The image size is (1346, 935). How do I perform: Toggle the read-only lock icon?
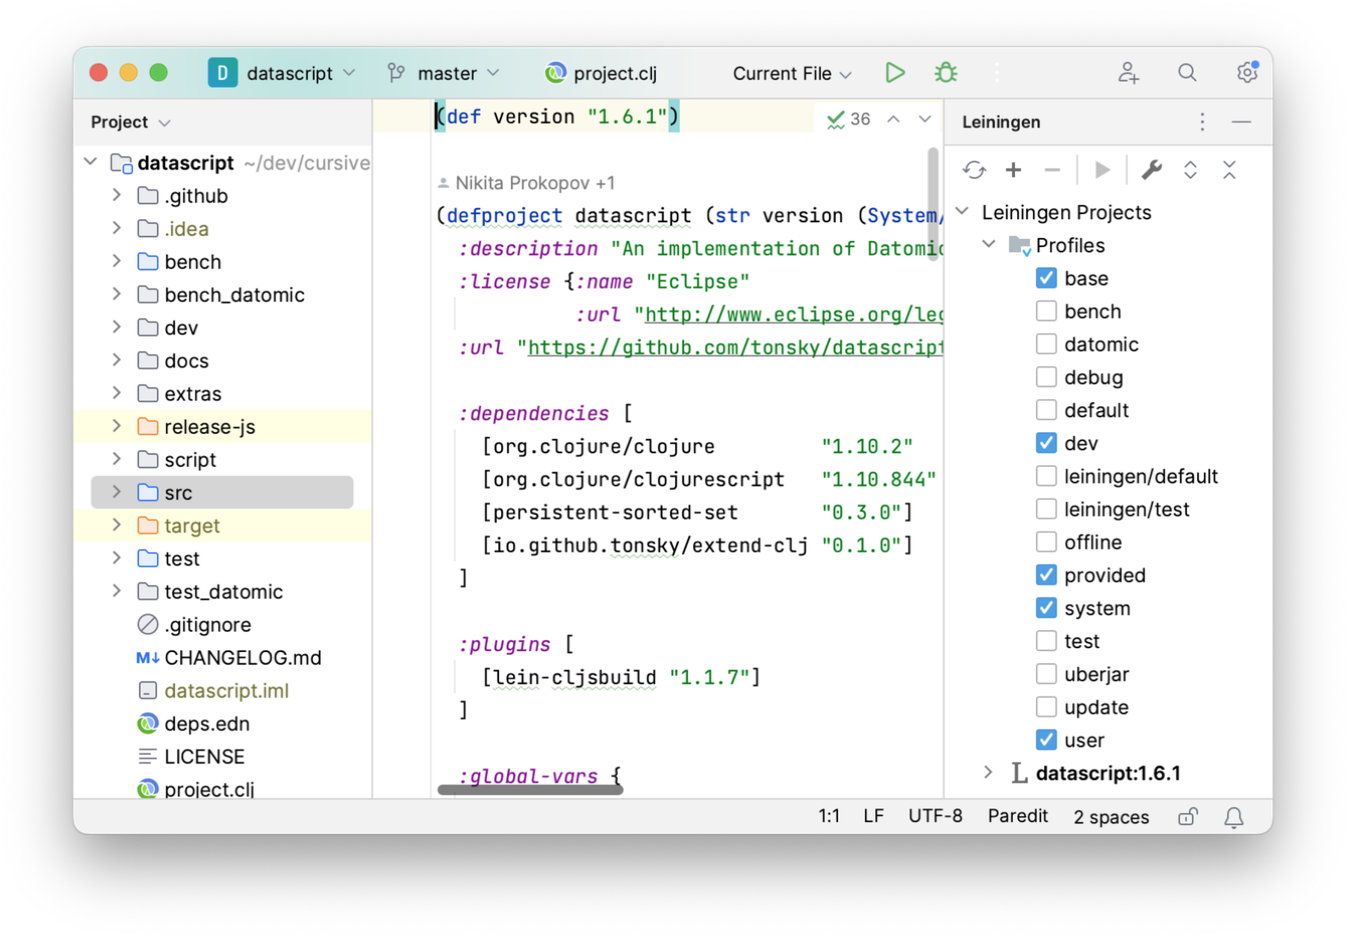pos(1187,817)
